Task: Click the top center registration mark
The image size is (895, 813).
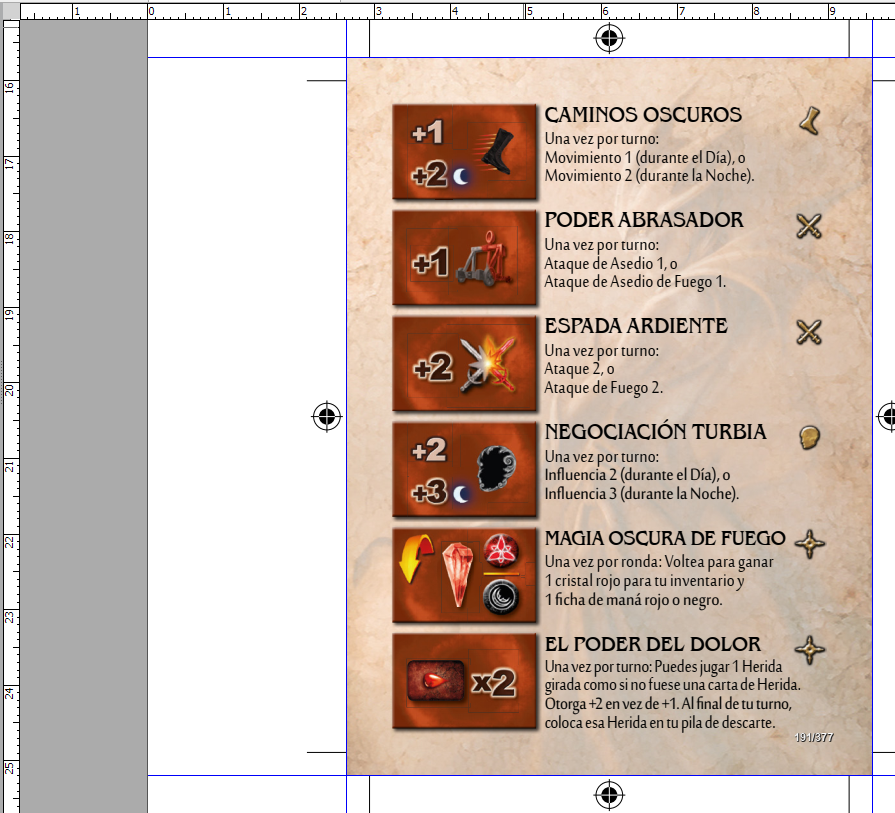Action: click(609, 38)
